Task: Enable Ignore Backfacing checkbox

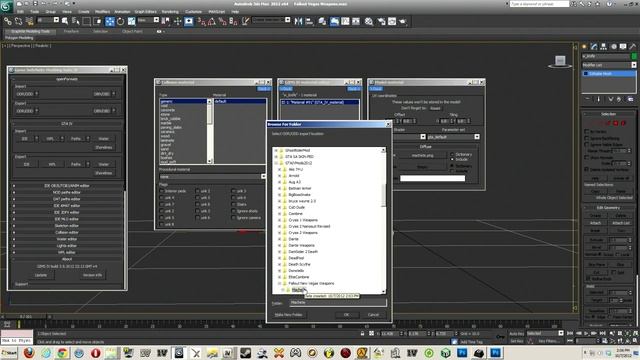Action: 587,138
